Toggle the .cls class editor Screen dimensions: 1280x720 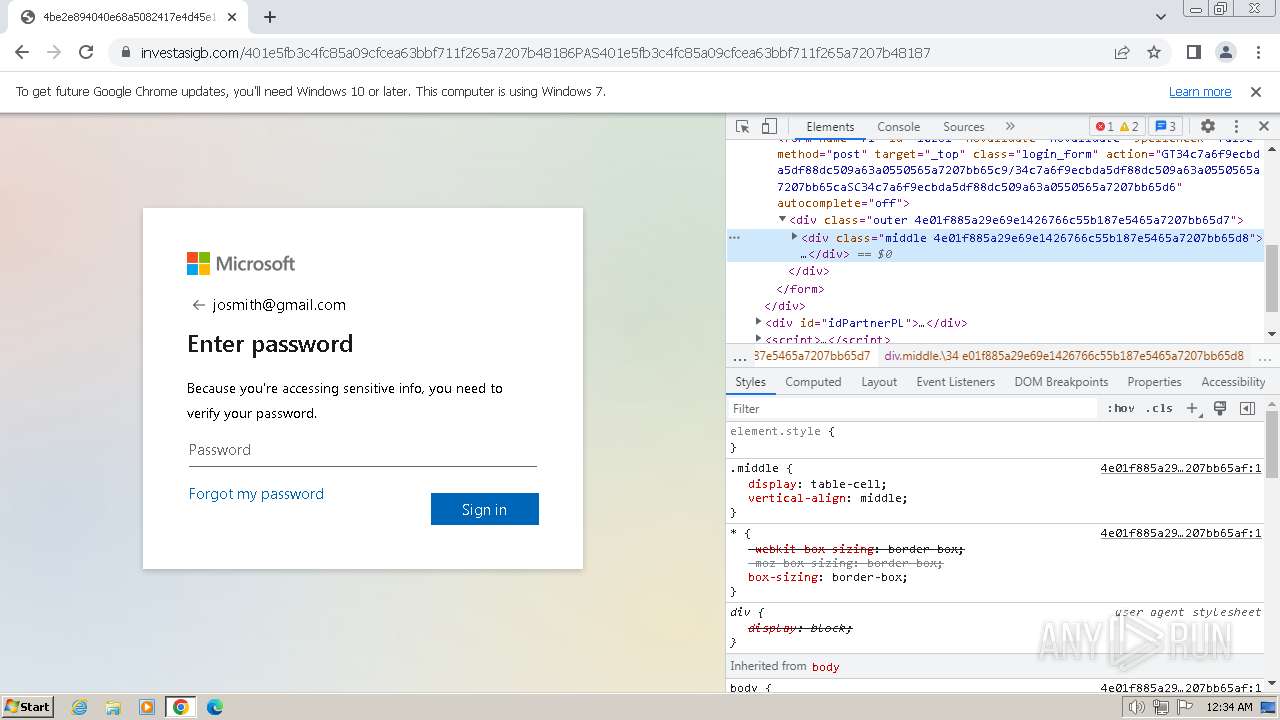coord(1159,408)
